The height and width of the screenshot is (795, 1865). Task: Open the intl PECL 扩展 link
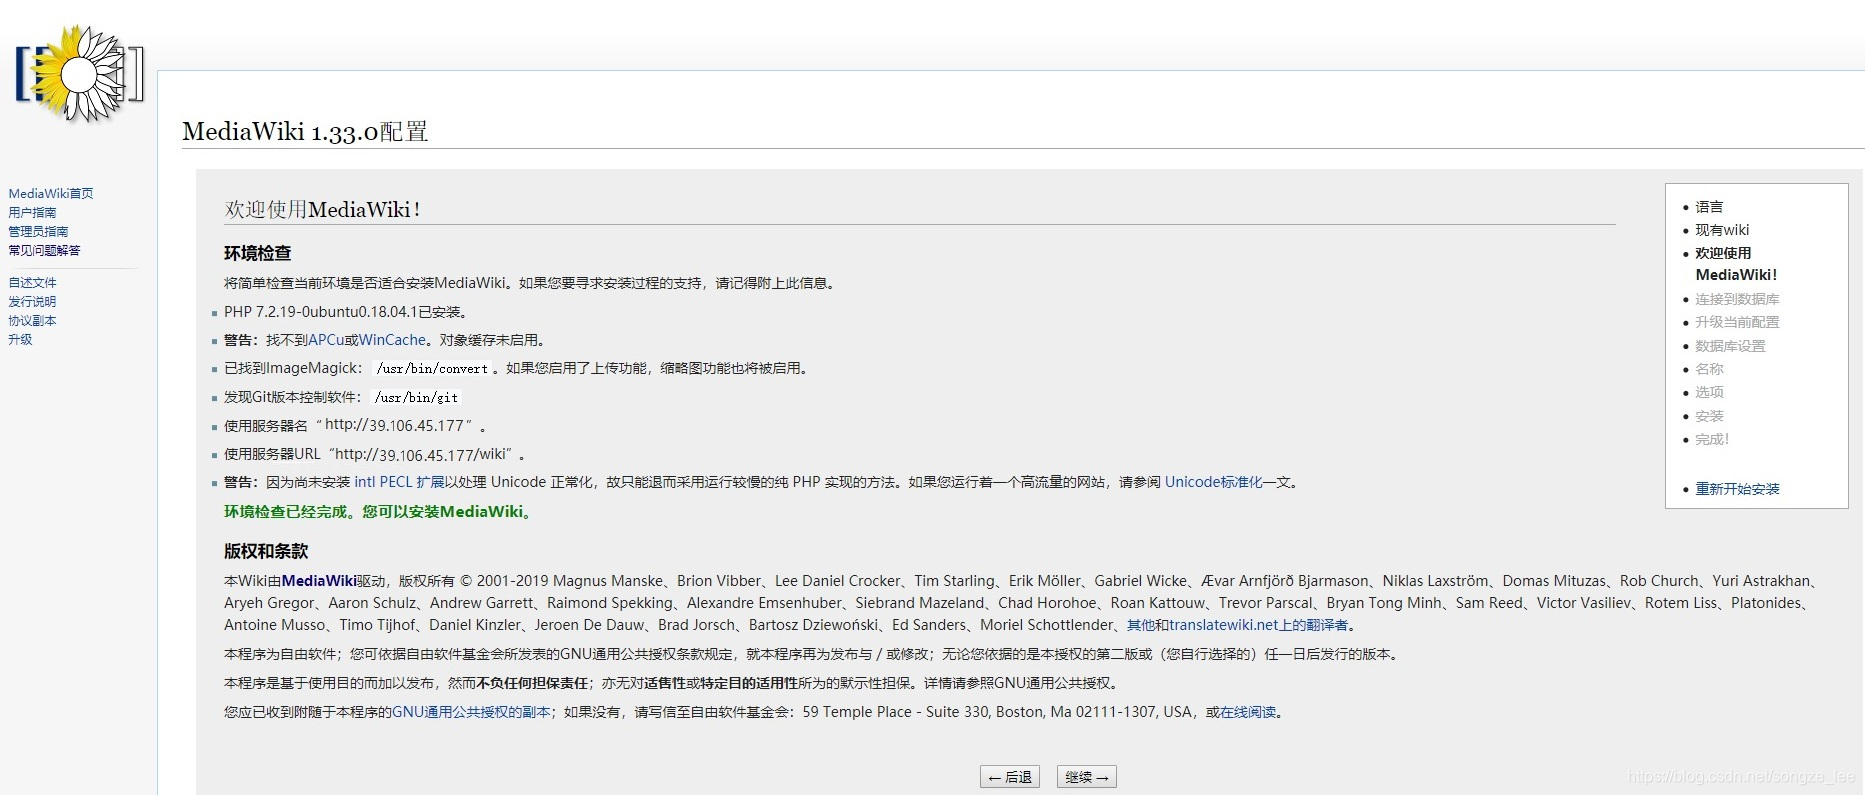399,482
